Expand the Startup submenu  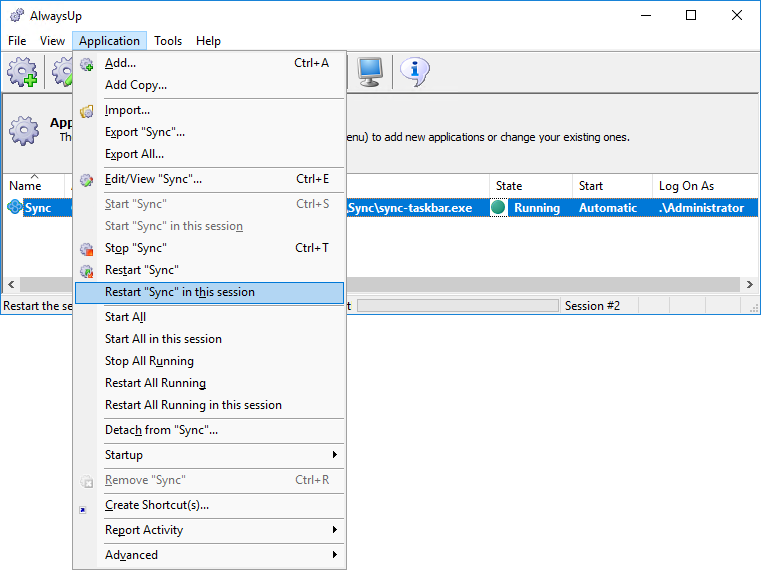click(210, 455)
